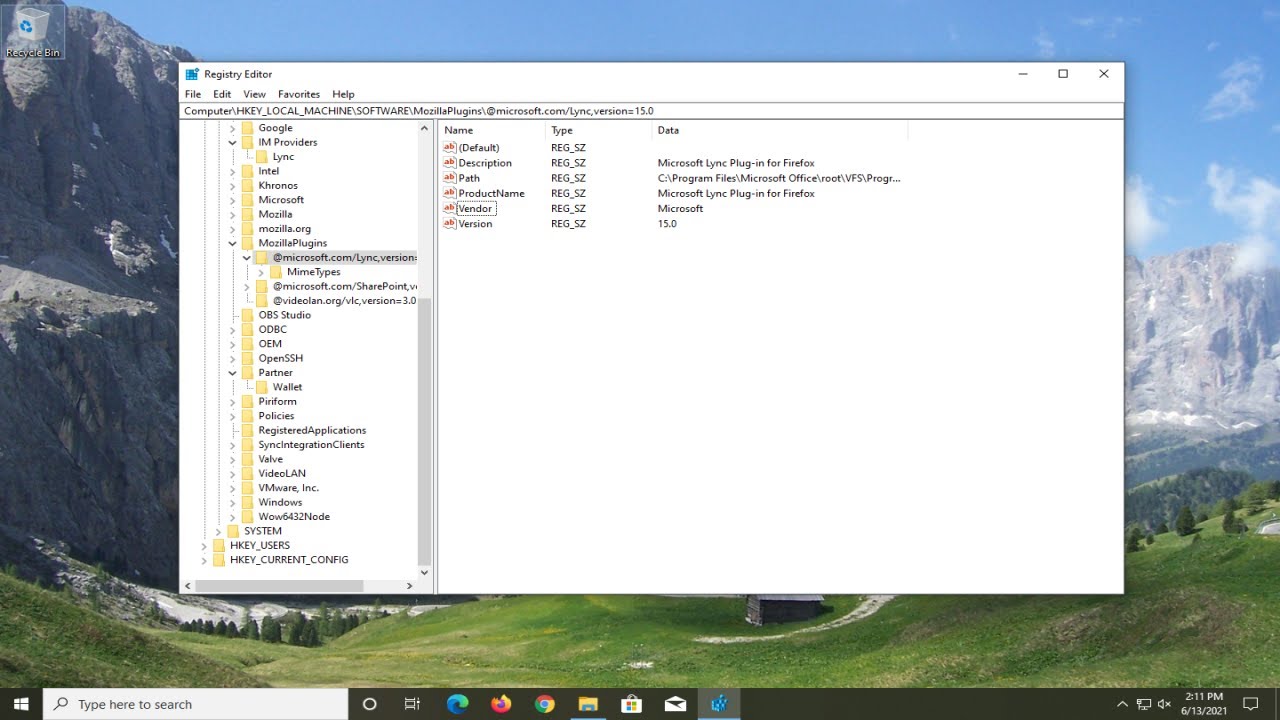Viewport: 1280px width, 720px height.
Task: Open the taskbar clock and date
Action: 1204,704
